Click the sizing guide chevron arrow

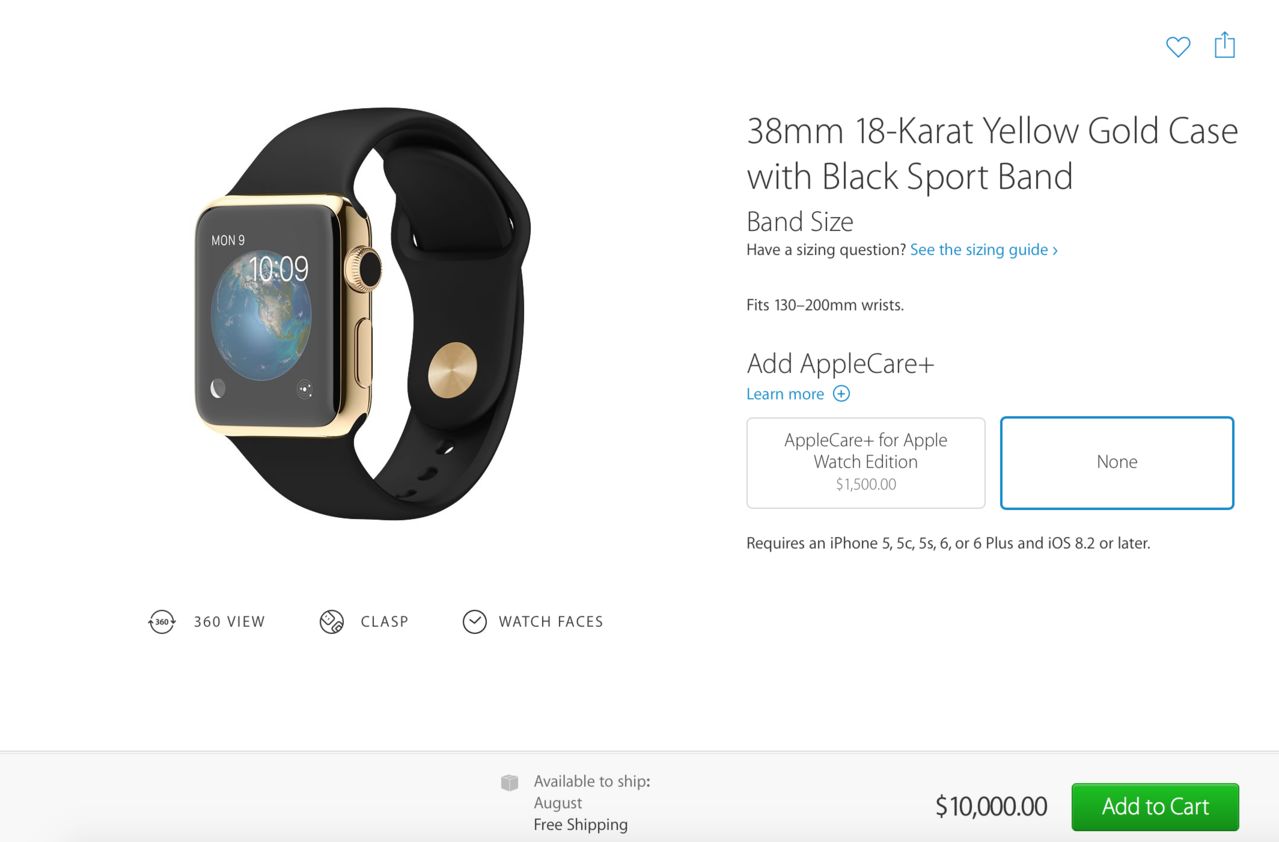tap(1055, 250)
